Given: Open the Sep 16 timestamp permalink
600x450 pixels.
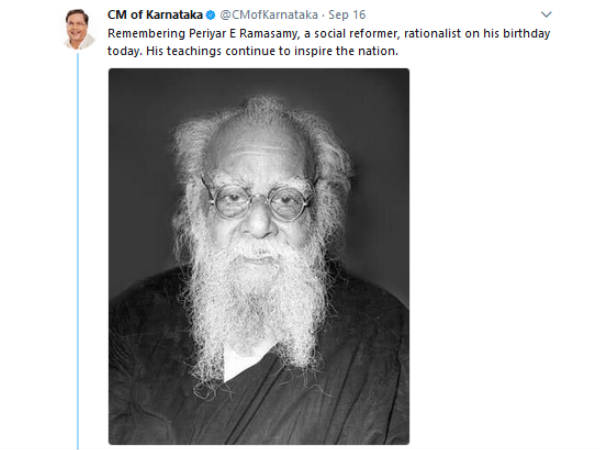Looking at the screenshot, I should coord(347,15).
